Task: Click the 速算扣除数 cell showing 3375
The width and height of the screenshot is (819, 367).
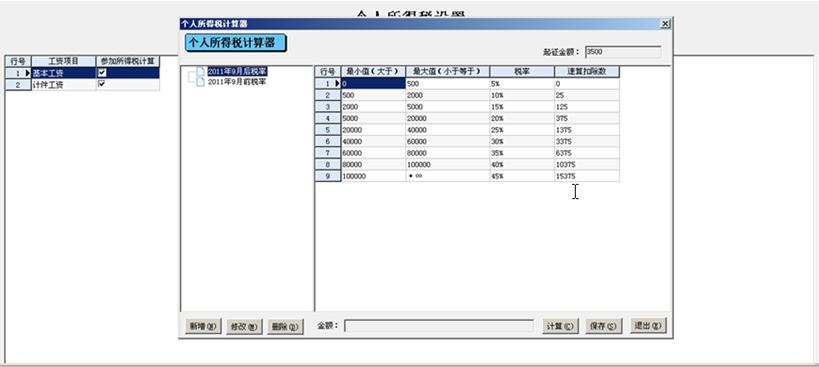Action: click(x=587, y=141)
